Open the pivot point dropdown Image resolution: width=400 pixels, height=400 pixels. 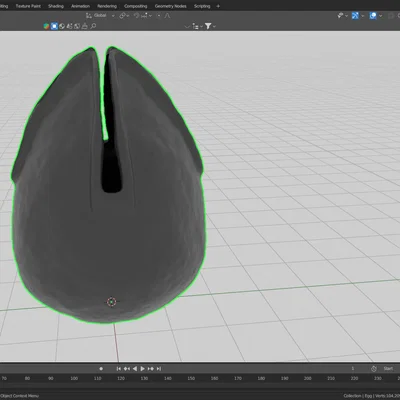click(x=123, y=15)
